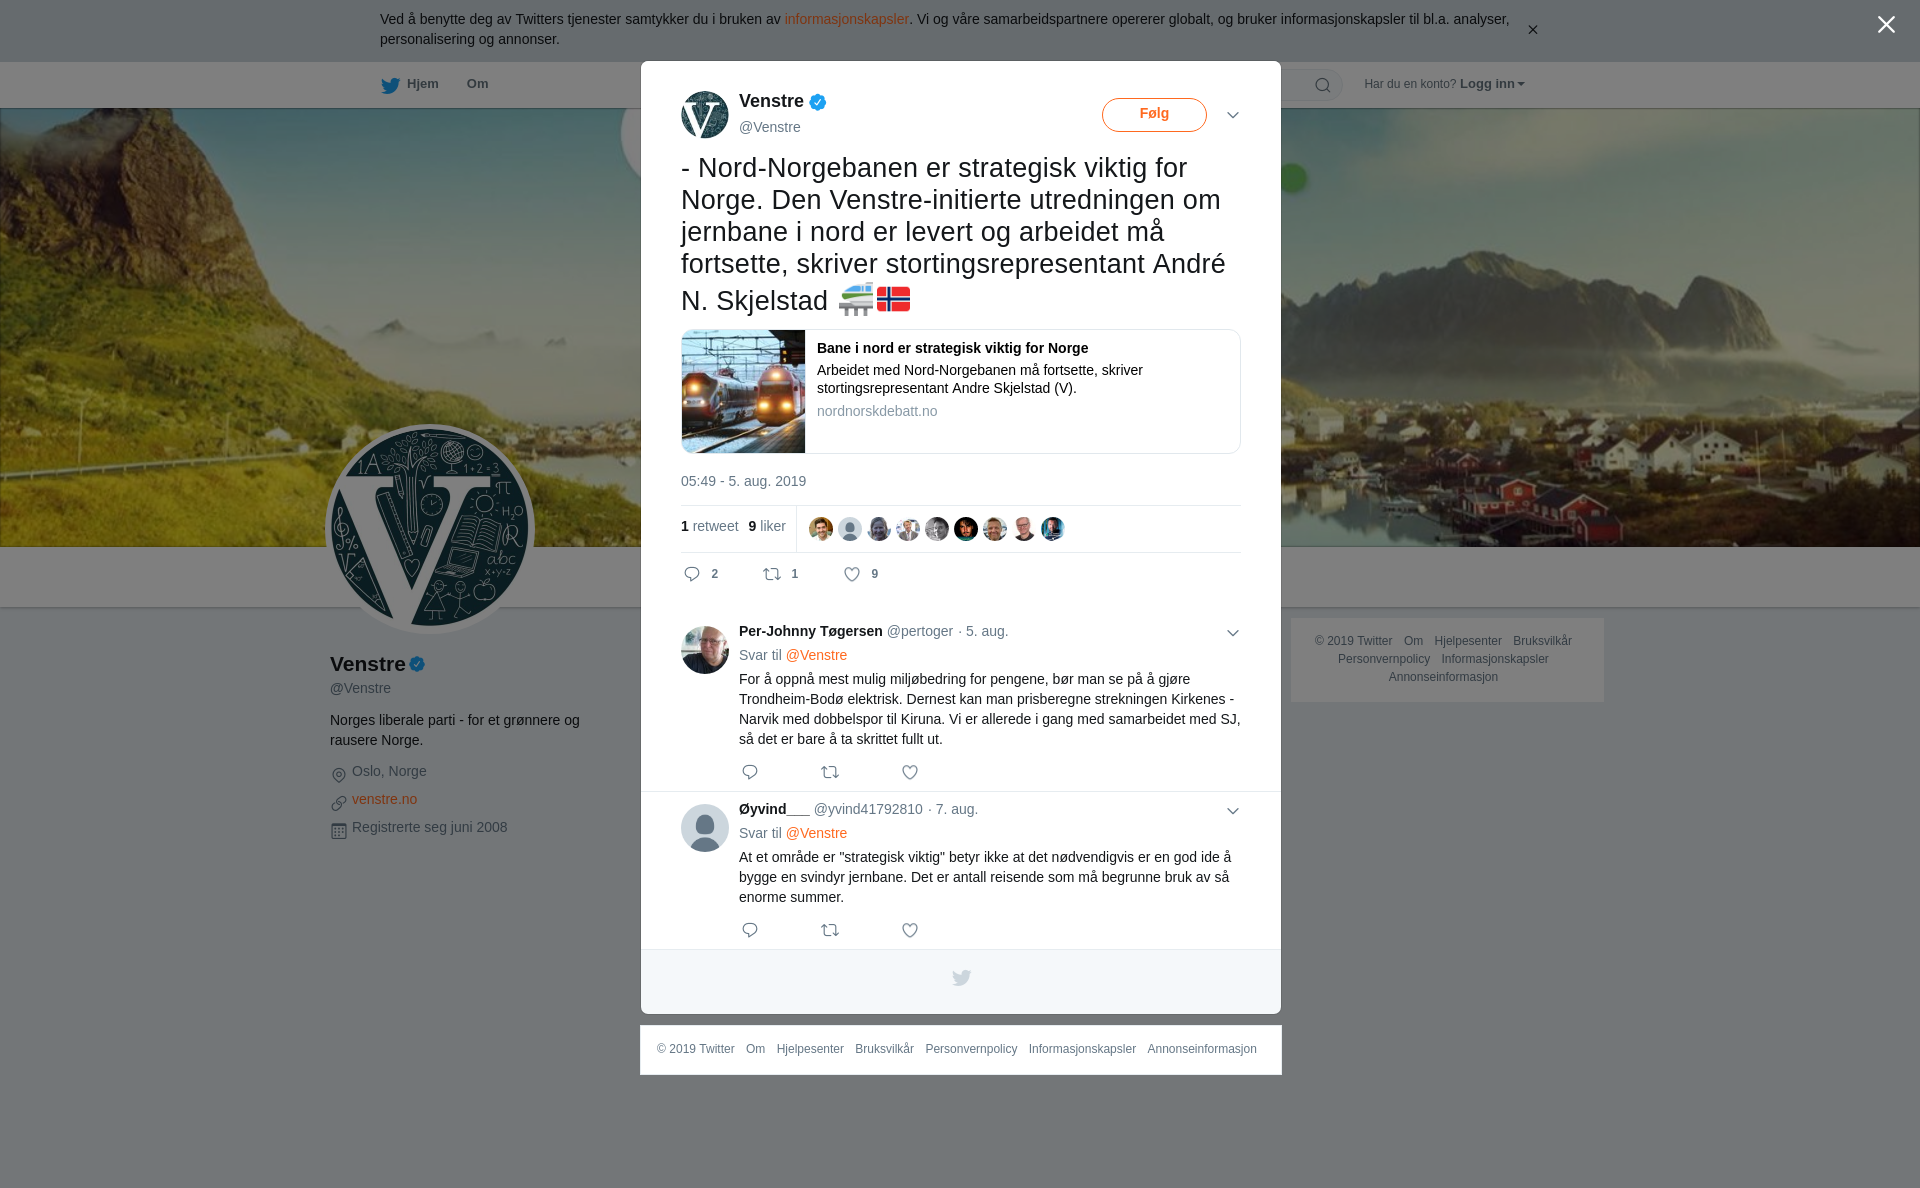Open the Logg inn dropdown
Viewport: 1920px width, 1188px height.
coord(1492,84)
